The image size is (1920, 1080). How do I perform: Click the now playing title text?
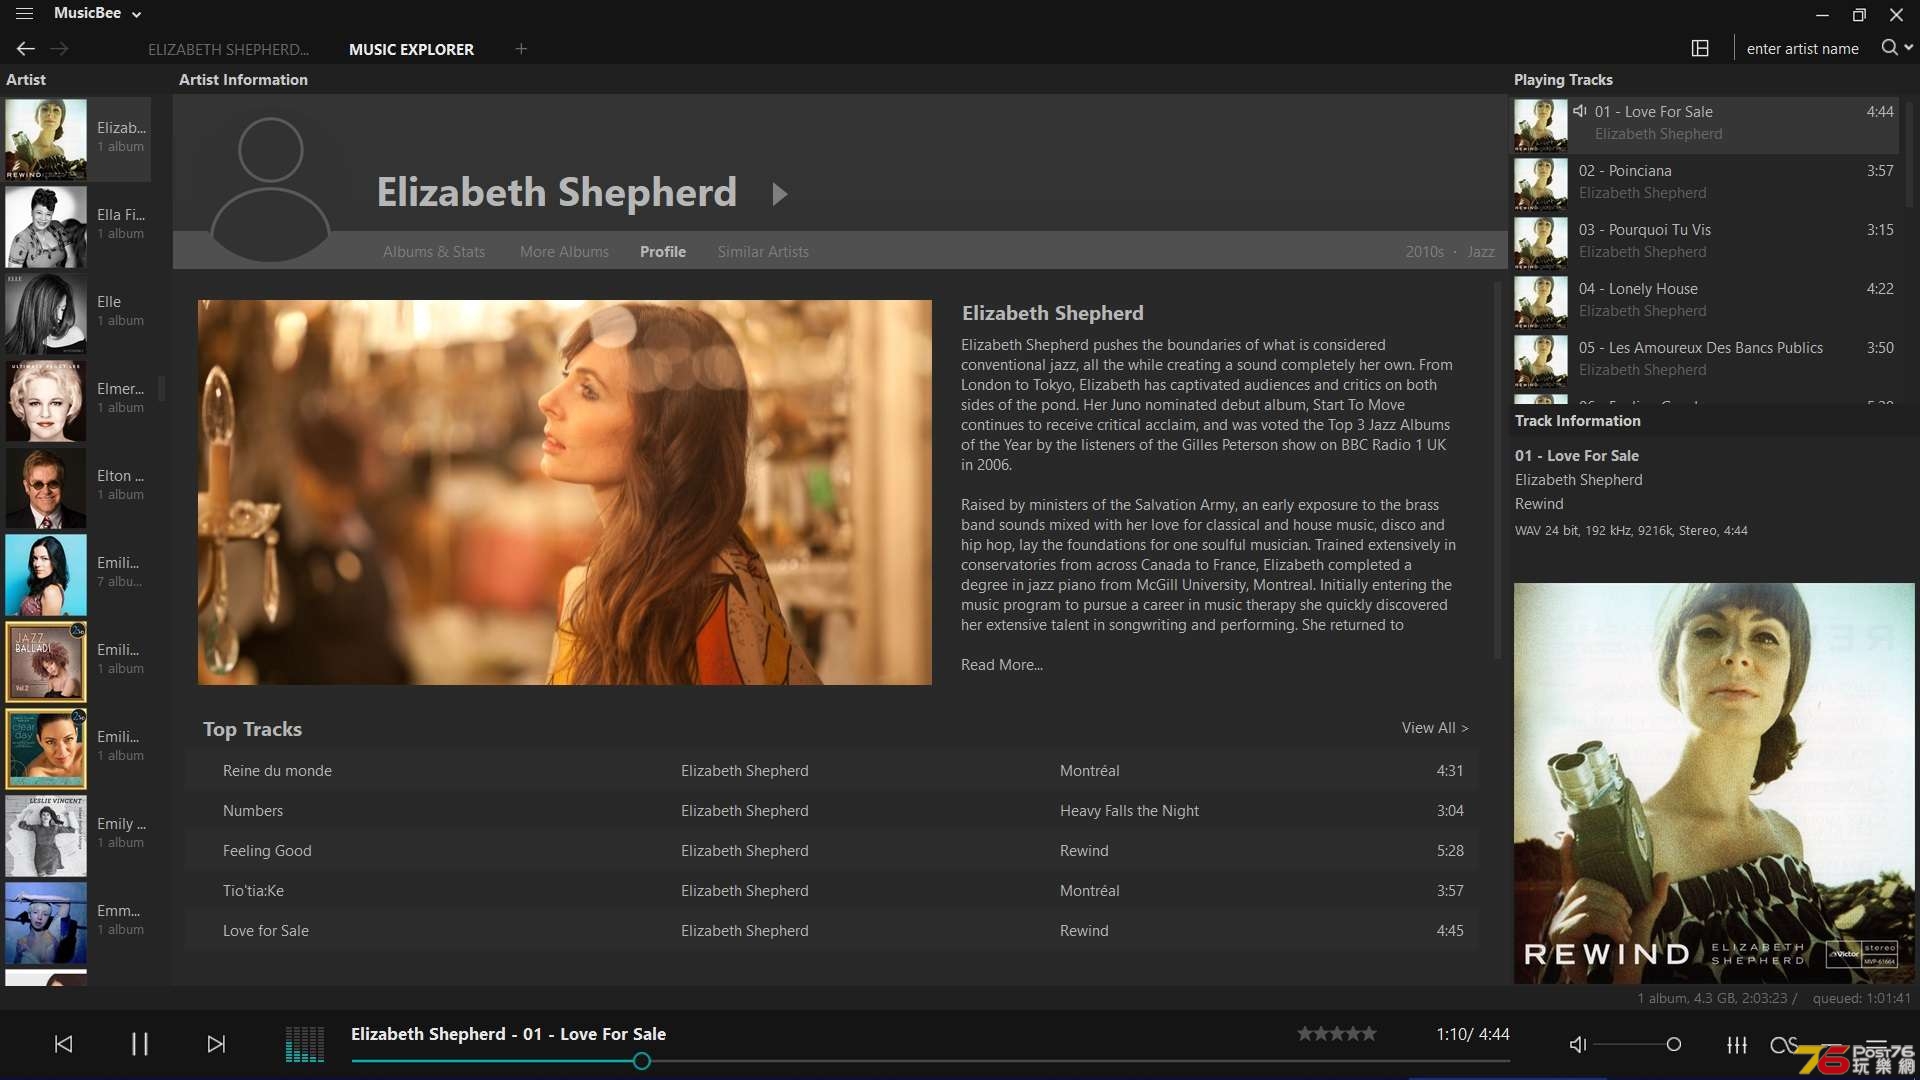pos(508,1034)
